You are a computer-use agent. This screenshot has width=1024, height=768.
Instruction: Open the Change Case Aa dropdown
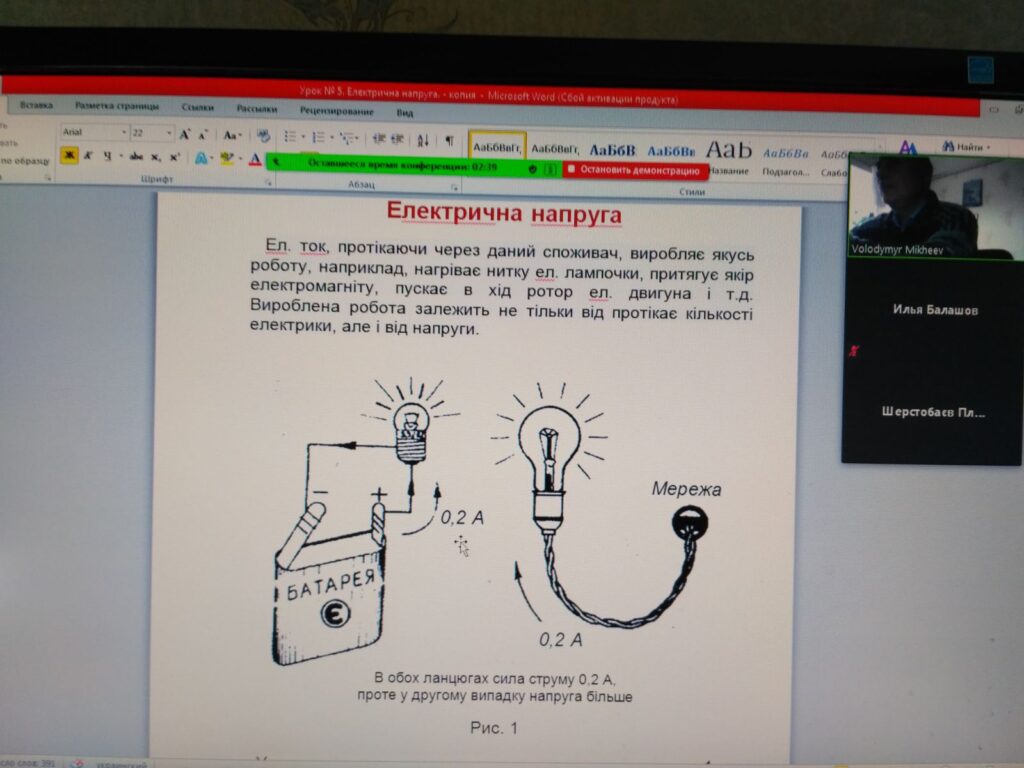(x=232, y=136)
